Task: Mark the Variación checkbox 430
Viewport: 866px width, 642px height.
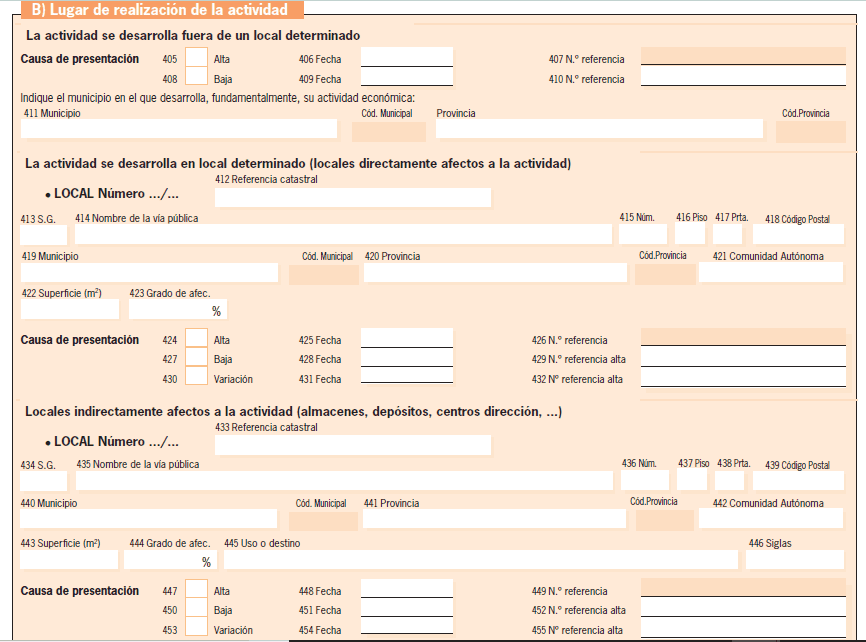Action: pos(196,376)
